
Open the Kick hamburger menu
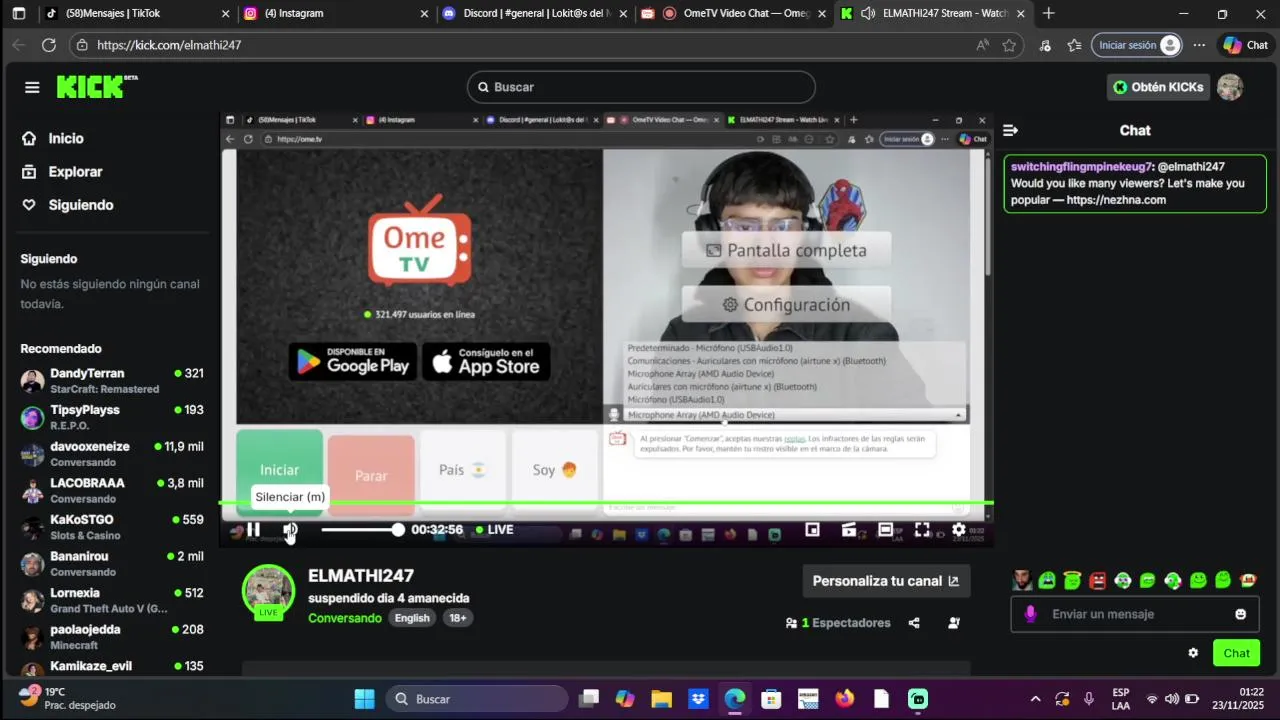click(x=32, y=87)
